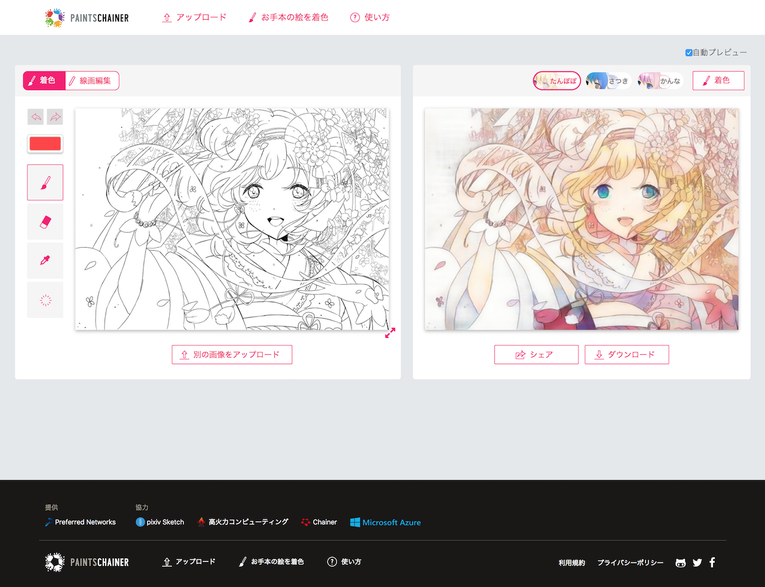Click the colorized preview image

click(x=581, y=219)
